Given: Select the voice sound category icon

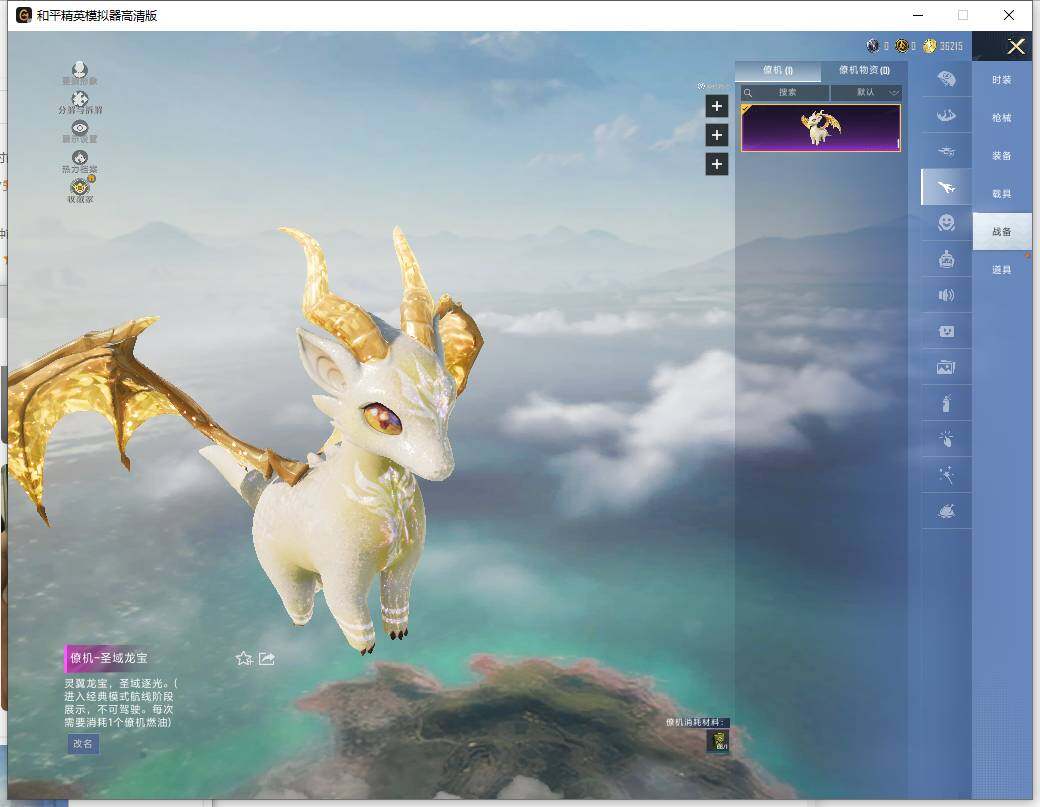Looking at the screenshot, I should (946, 295).
